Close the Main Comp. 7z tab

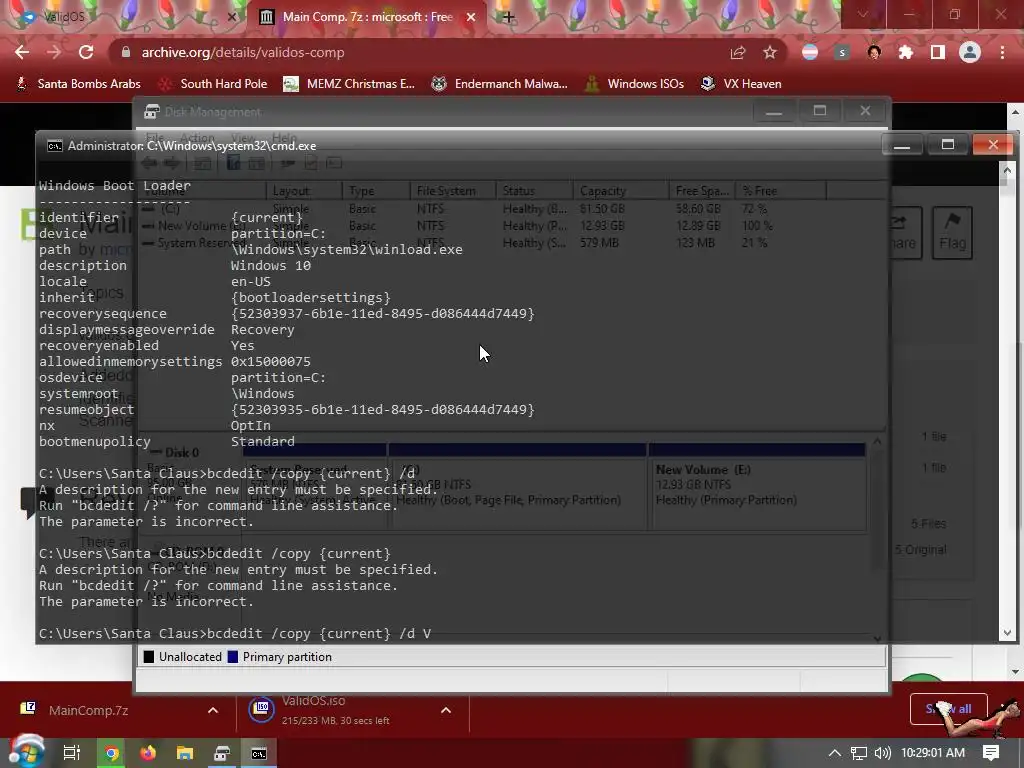(x=471, y=17)
